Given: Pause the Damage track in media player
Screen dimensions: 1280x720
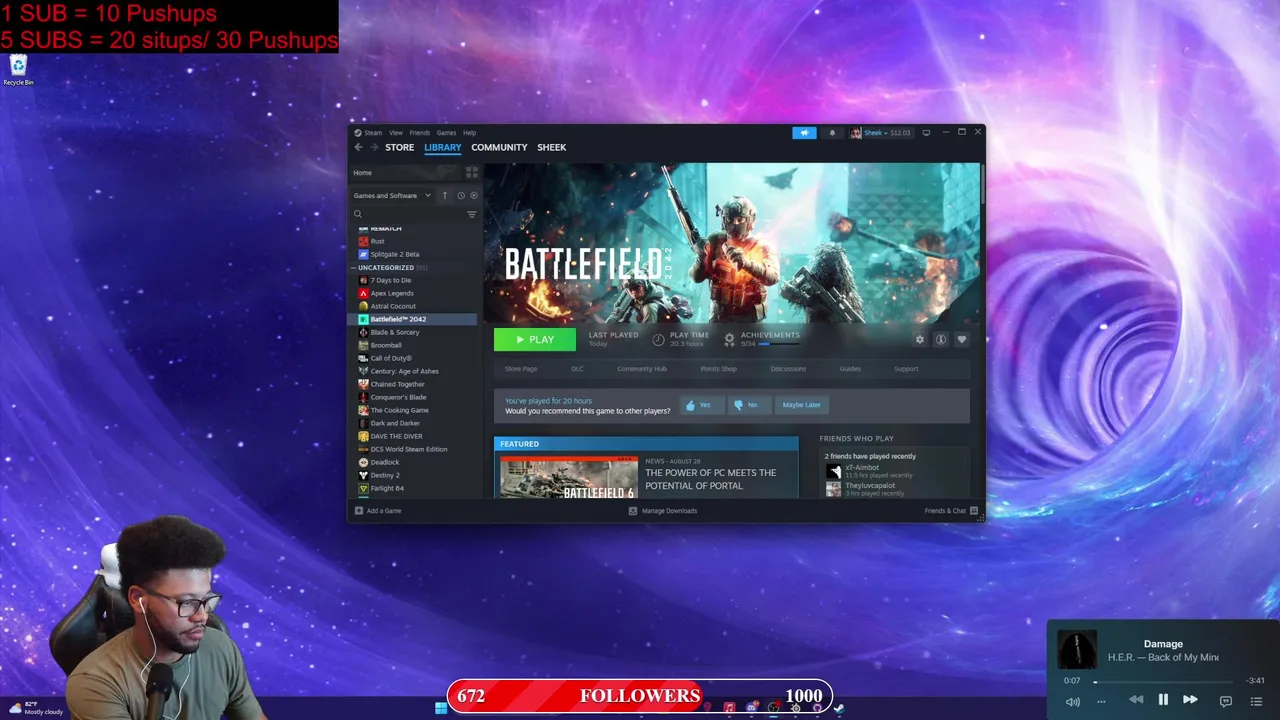Looking at the screenshot, I should (1163, 700).
